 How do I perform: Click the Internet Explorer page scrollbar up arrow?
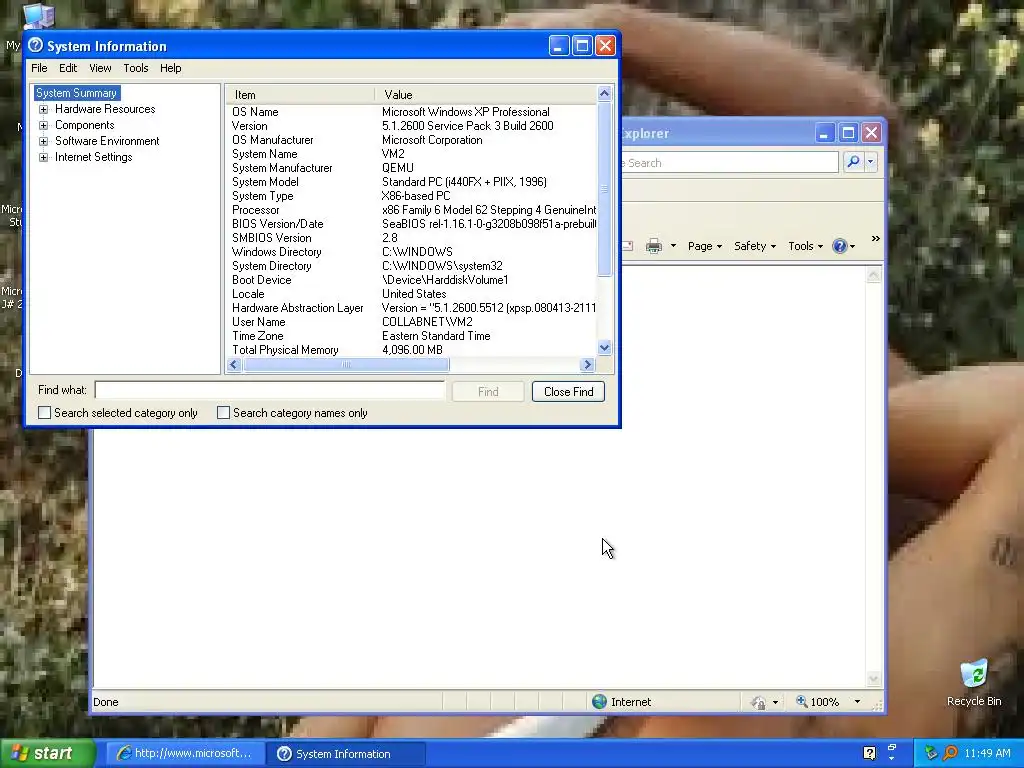[873, 276]
